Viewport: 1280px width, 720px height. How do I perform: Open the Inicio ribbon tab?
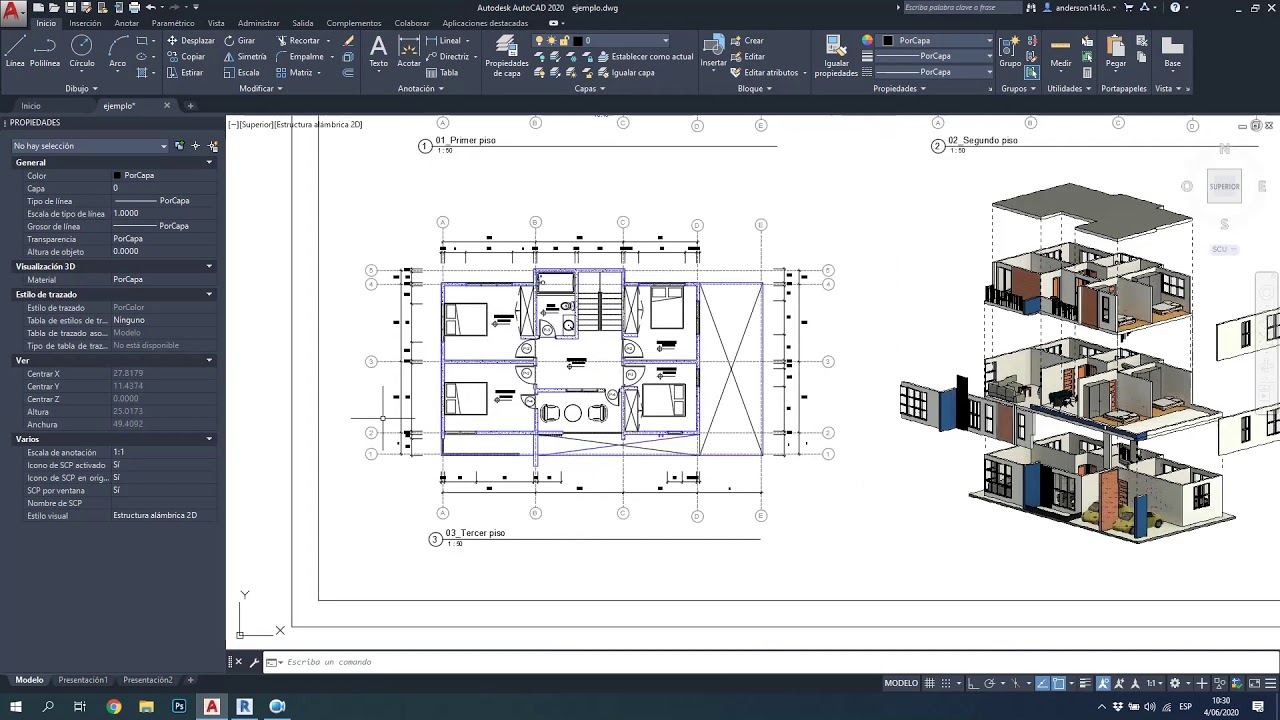[46, 23]
